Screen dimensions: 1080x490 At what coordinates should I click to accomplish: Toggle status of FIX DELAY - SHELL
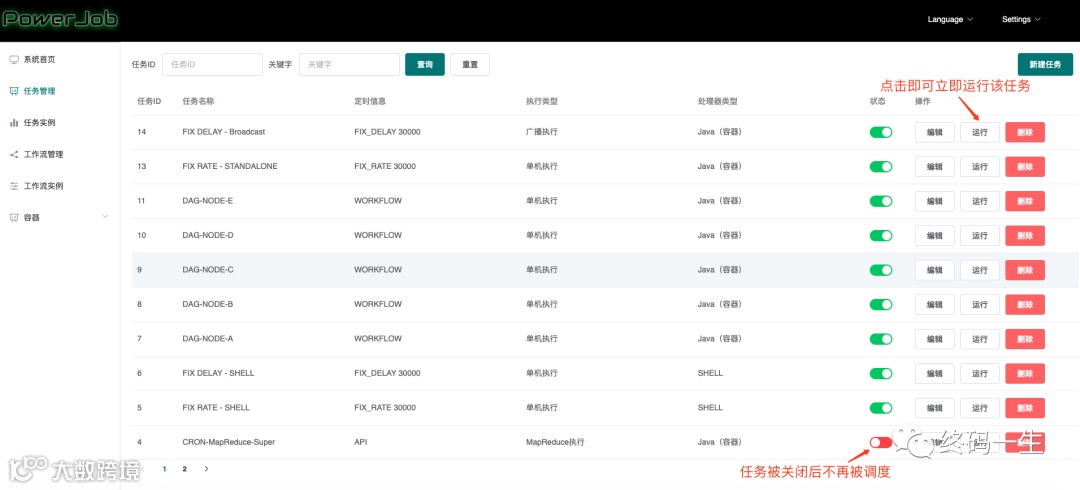click(881, 373)
